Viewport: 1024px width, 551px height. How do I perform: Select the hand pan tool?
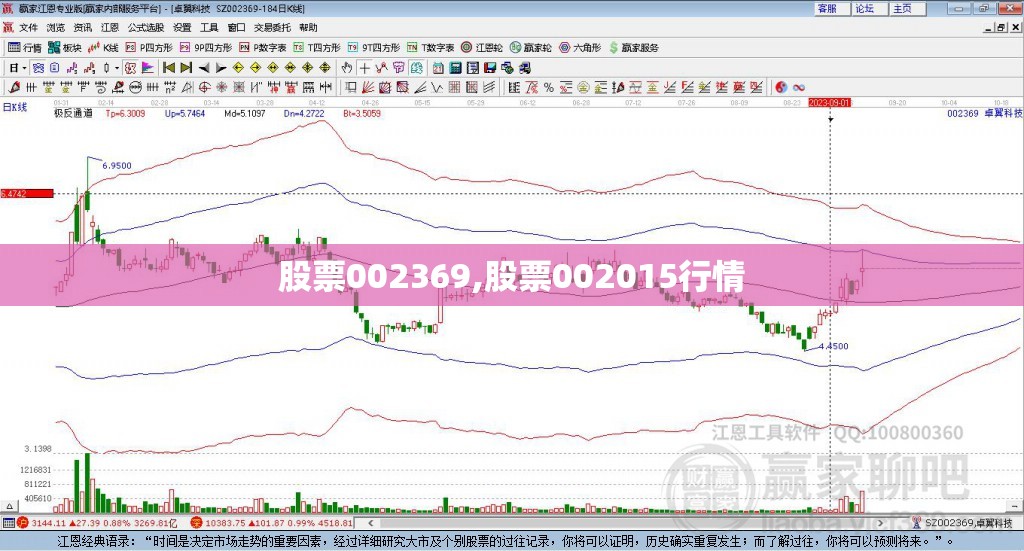346,68
